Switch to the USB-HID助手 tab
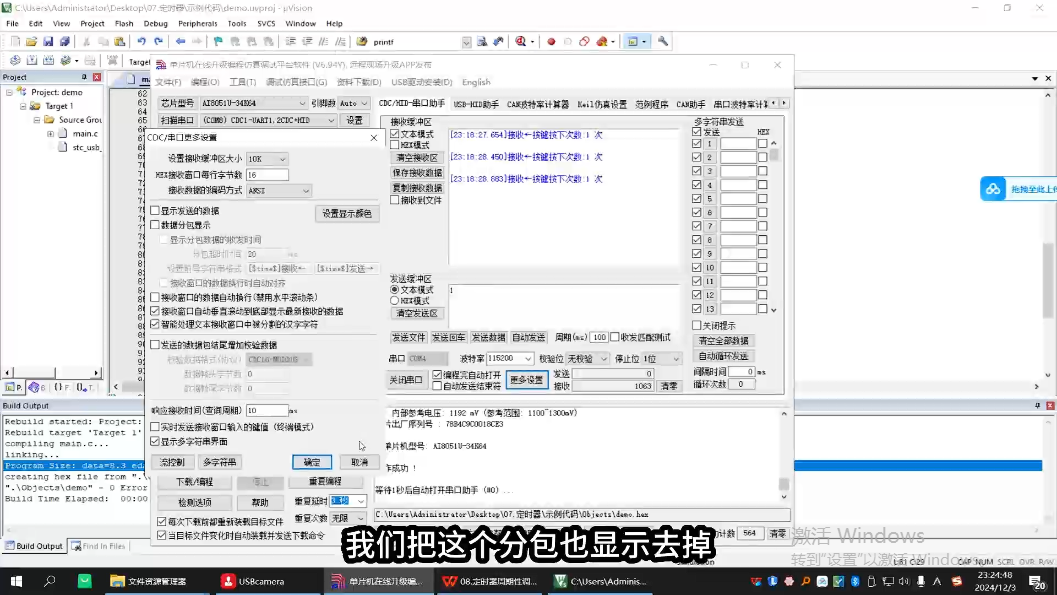1057x595 pixels. [476, 104]
